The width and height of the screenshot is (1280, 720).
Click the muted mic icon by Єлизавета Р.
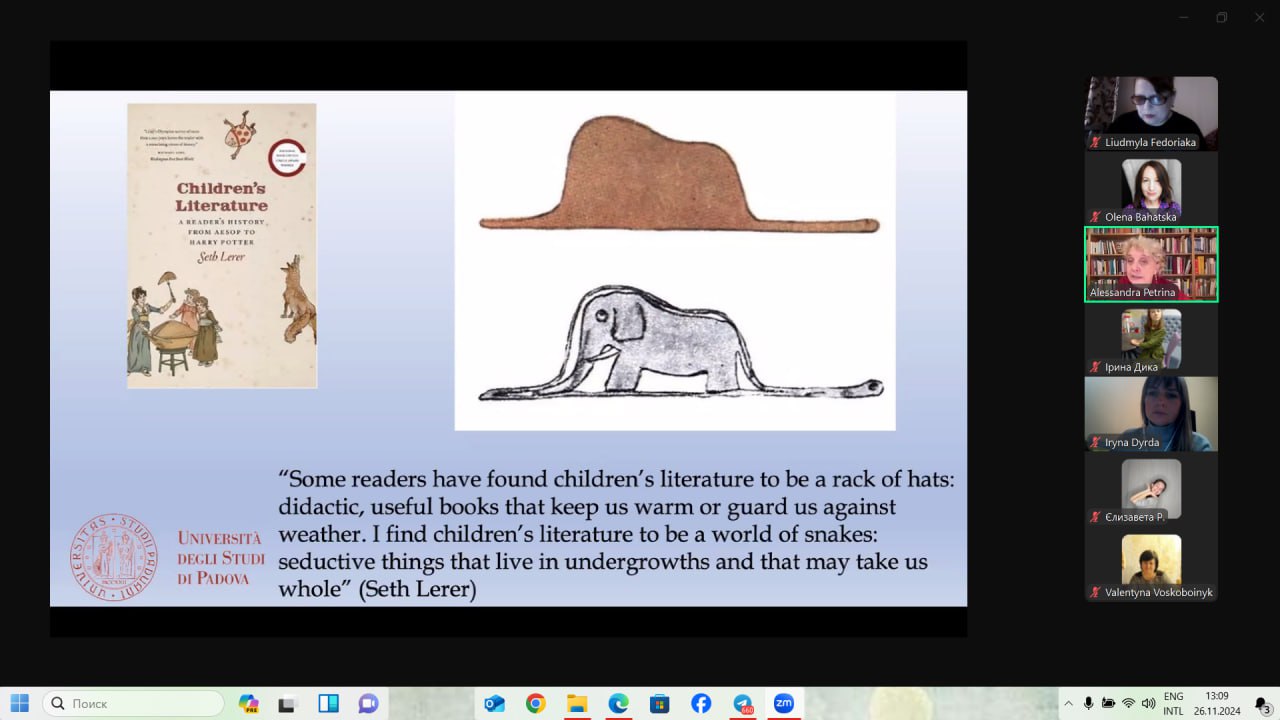pyautogui.click(x=1095, y=517)
